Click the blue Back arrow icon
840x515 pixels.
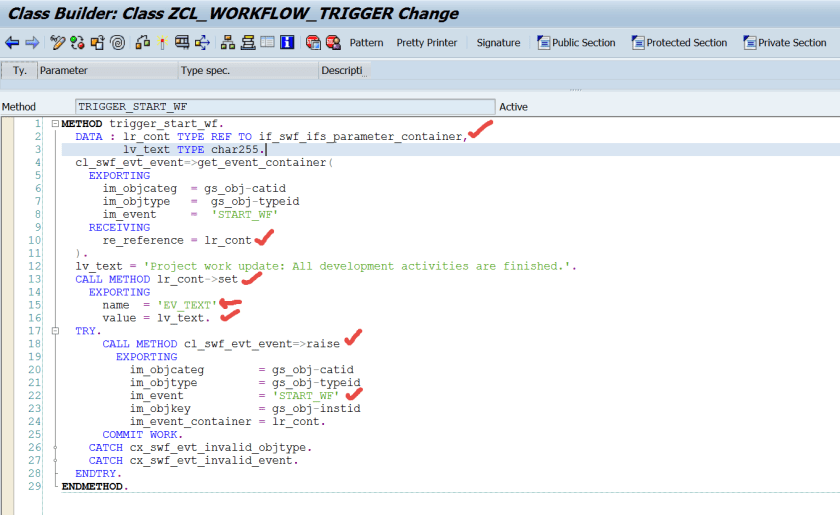tap(12, 43)
